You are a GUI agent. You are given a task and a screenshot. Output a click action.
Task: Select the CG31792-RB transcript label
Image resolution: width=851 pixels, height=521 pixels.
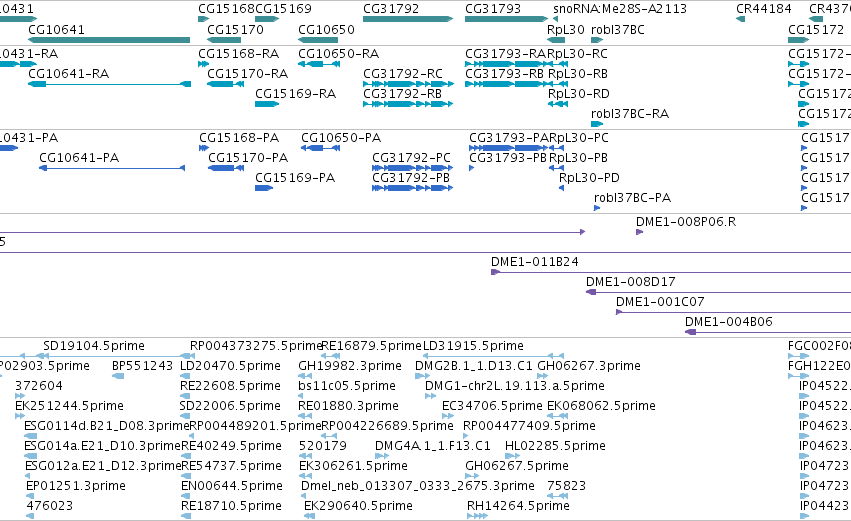(402, 93)
